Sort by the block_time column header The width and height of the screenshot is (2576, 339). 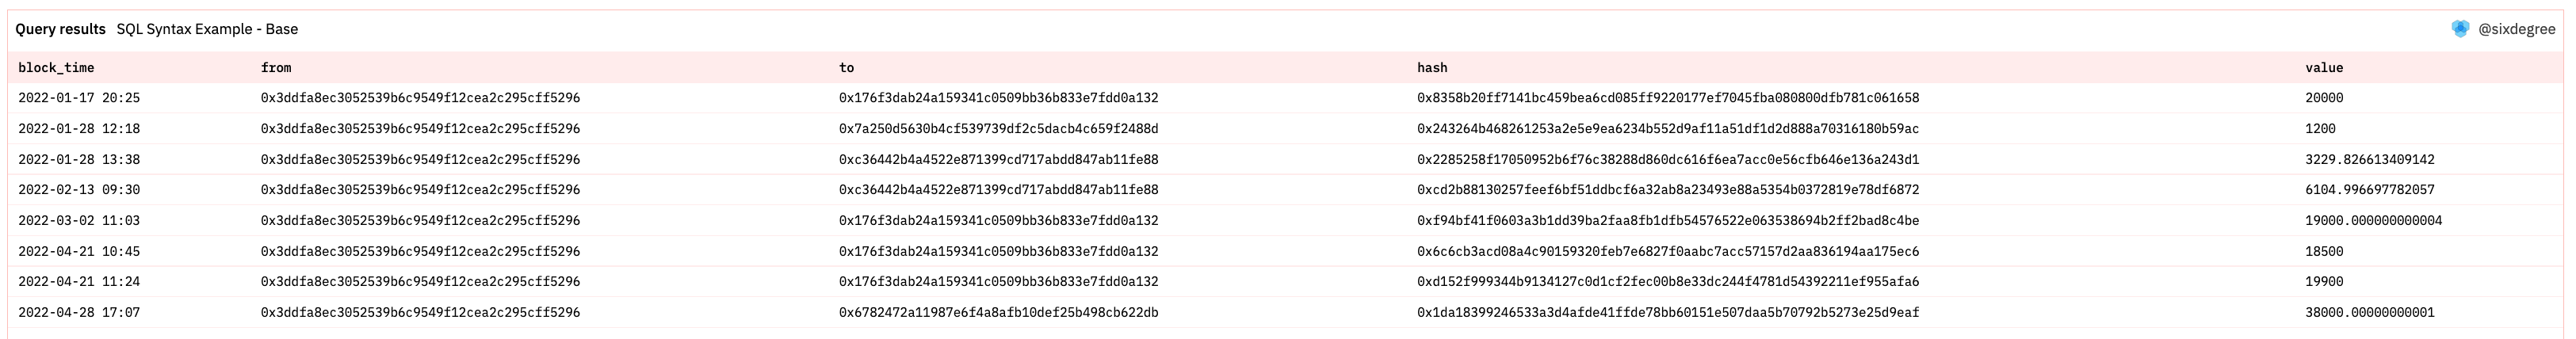[56, 68]
